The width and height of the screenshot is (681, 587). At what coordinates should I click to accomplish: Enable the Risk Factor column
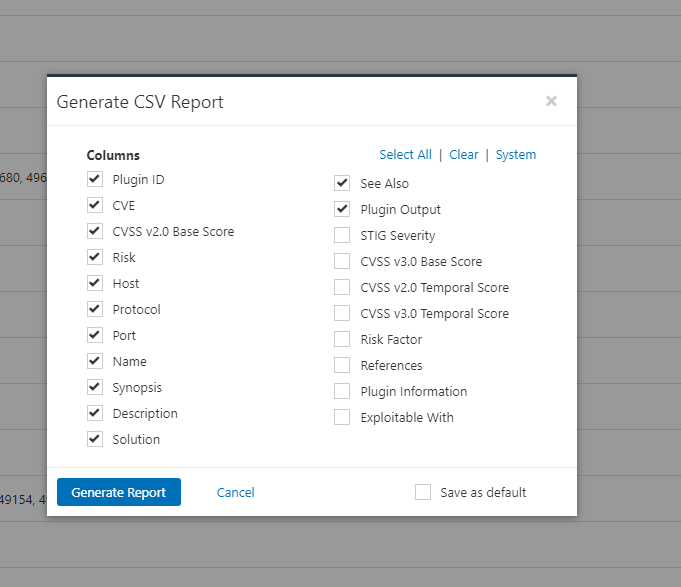[342, 339]
